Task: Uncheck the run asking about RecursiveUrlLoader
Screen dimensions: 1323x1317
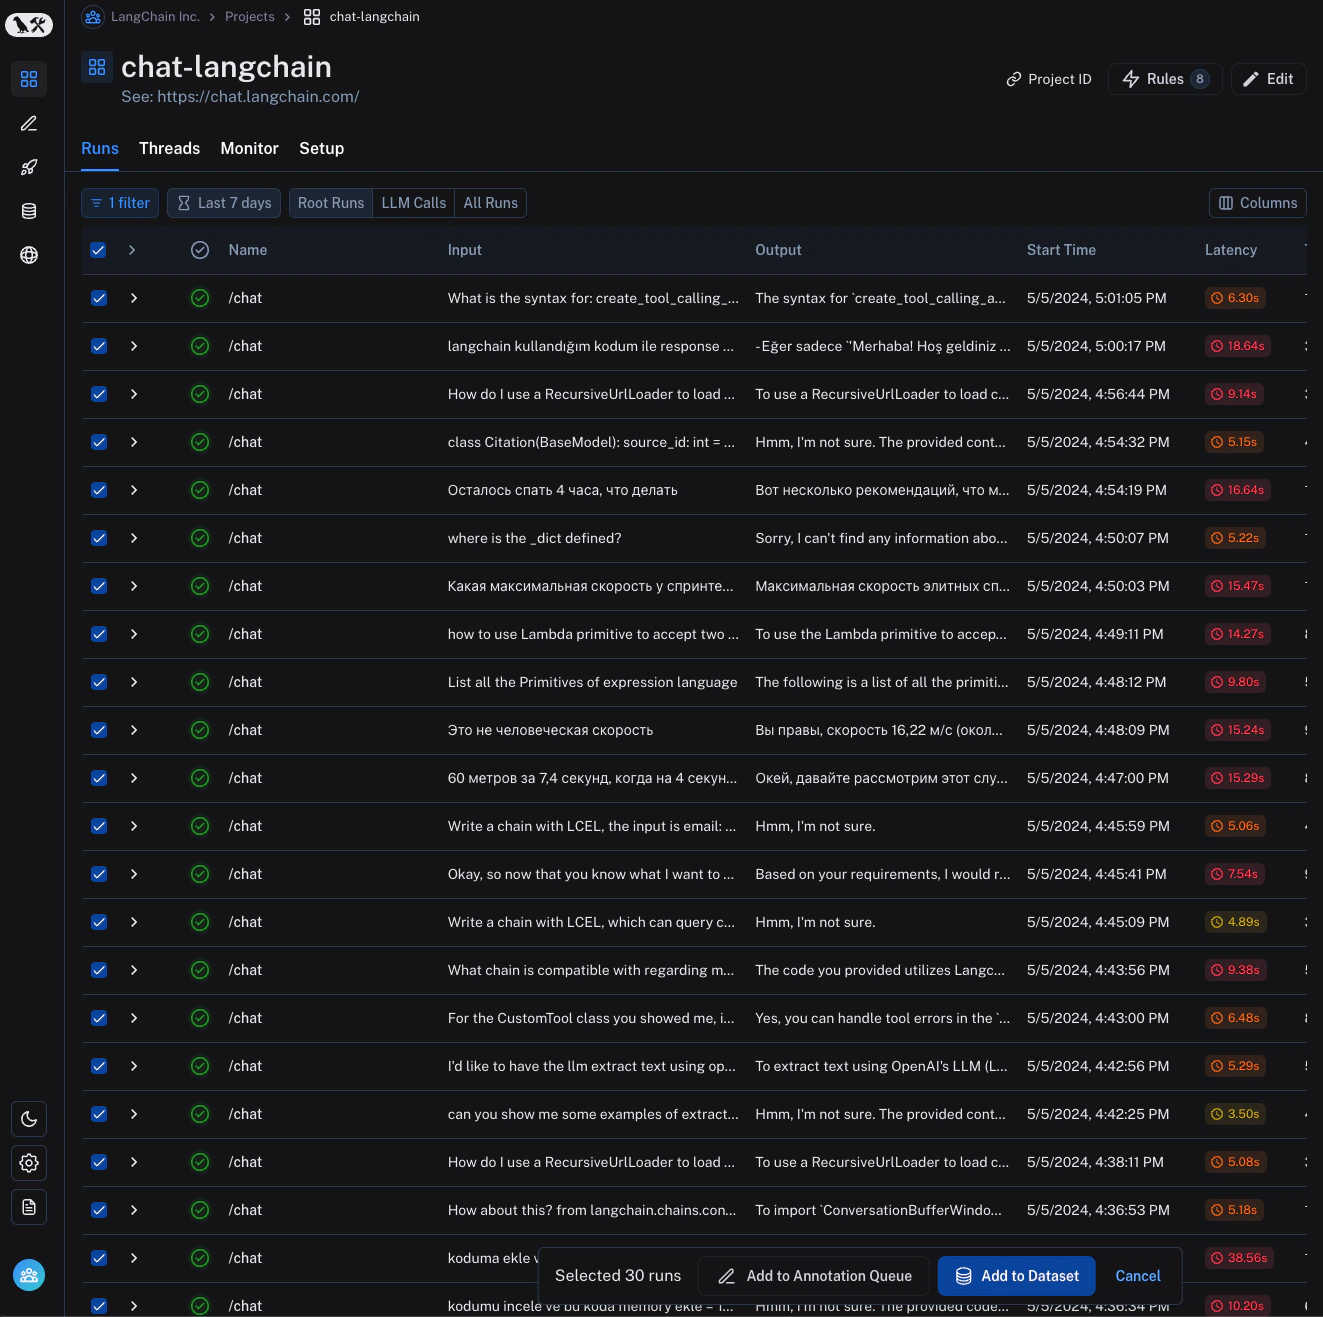Action: click(99, 394)
